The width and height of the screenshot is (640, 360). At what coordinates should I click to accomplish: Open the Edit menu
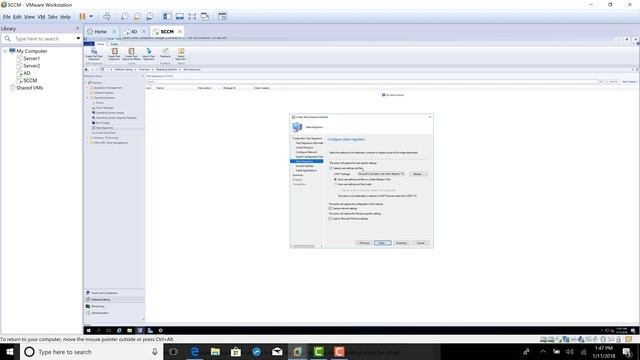(x=17, y=17)
